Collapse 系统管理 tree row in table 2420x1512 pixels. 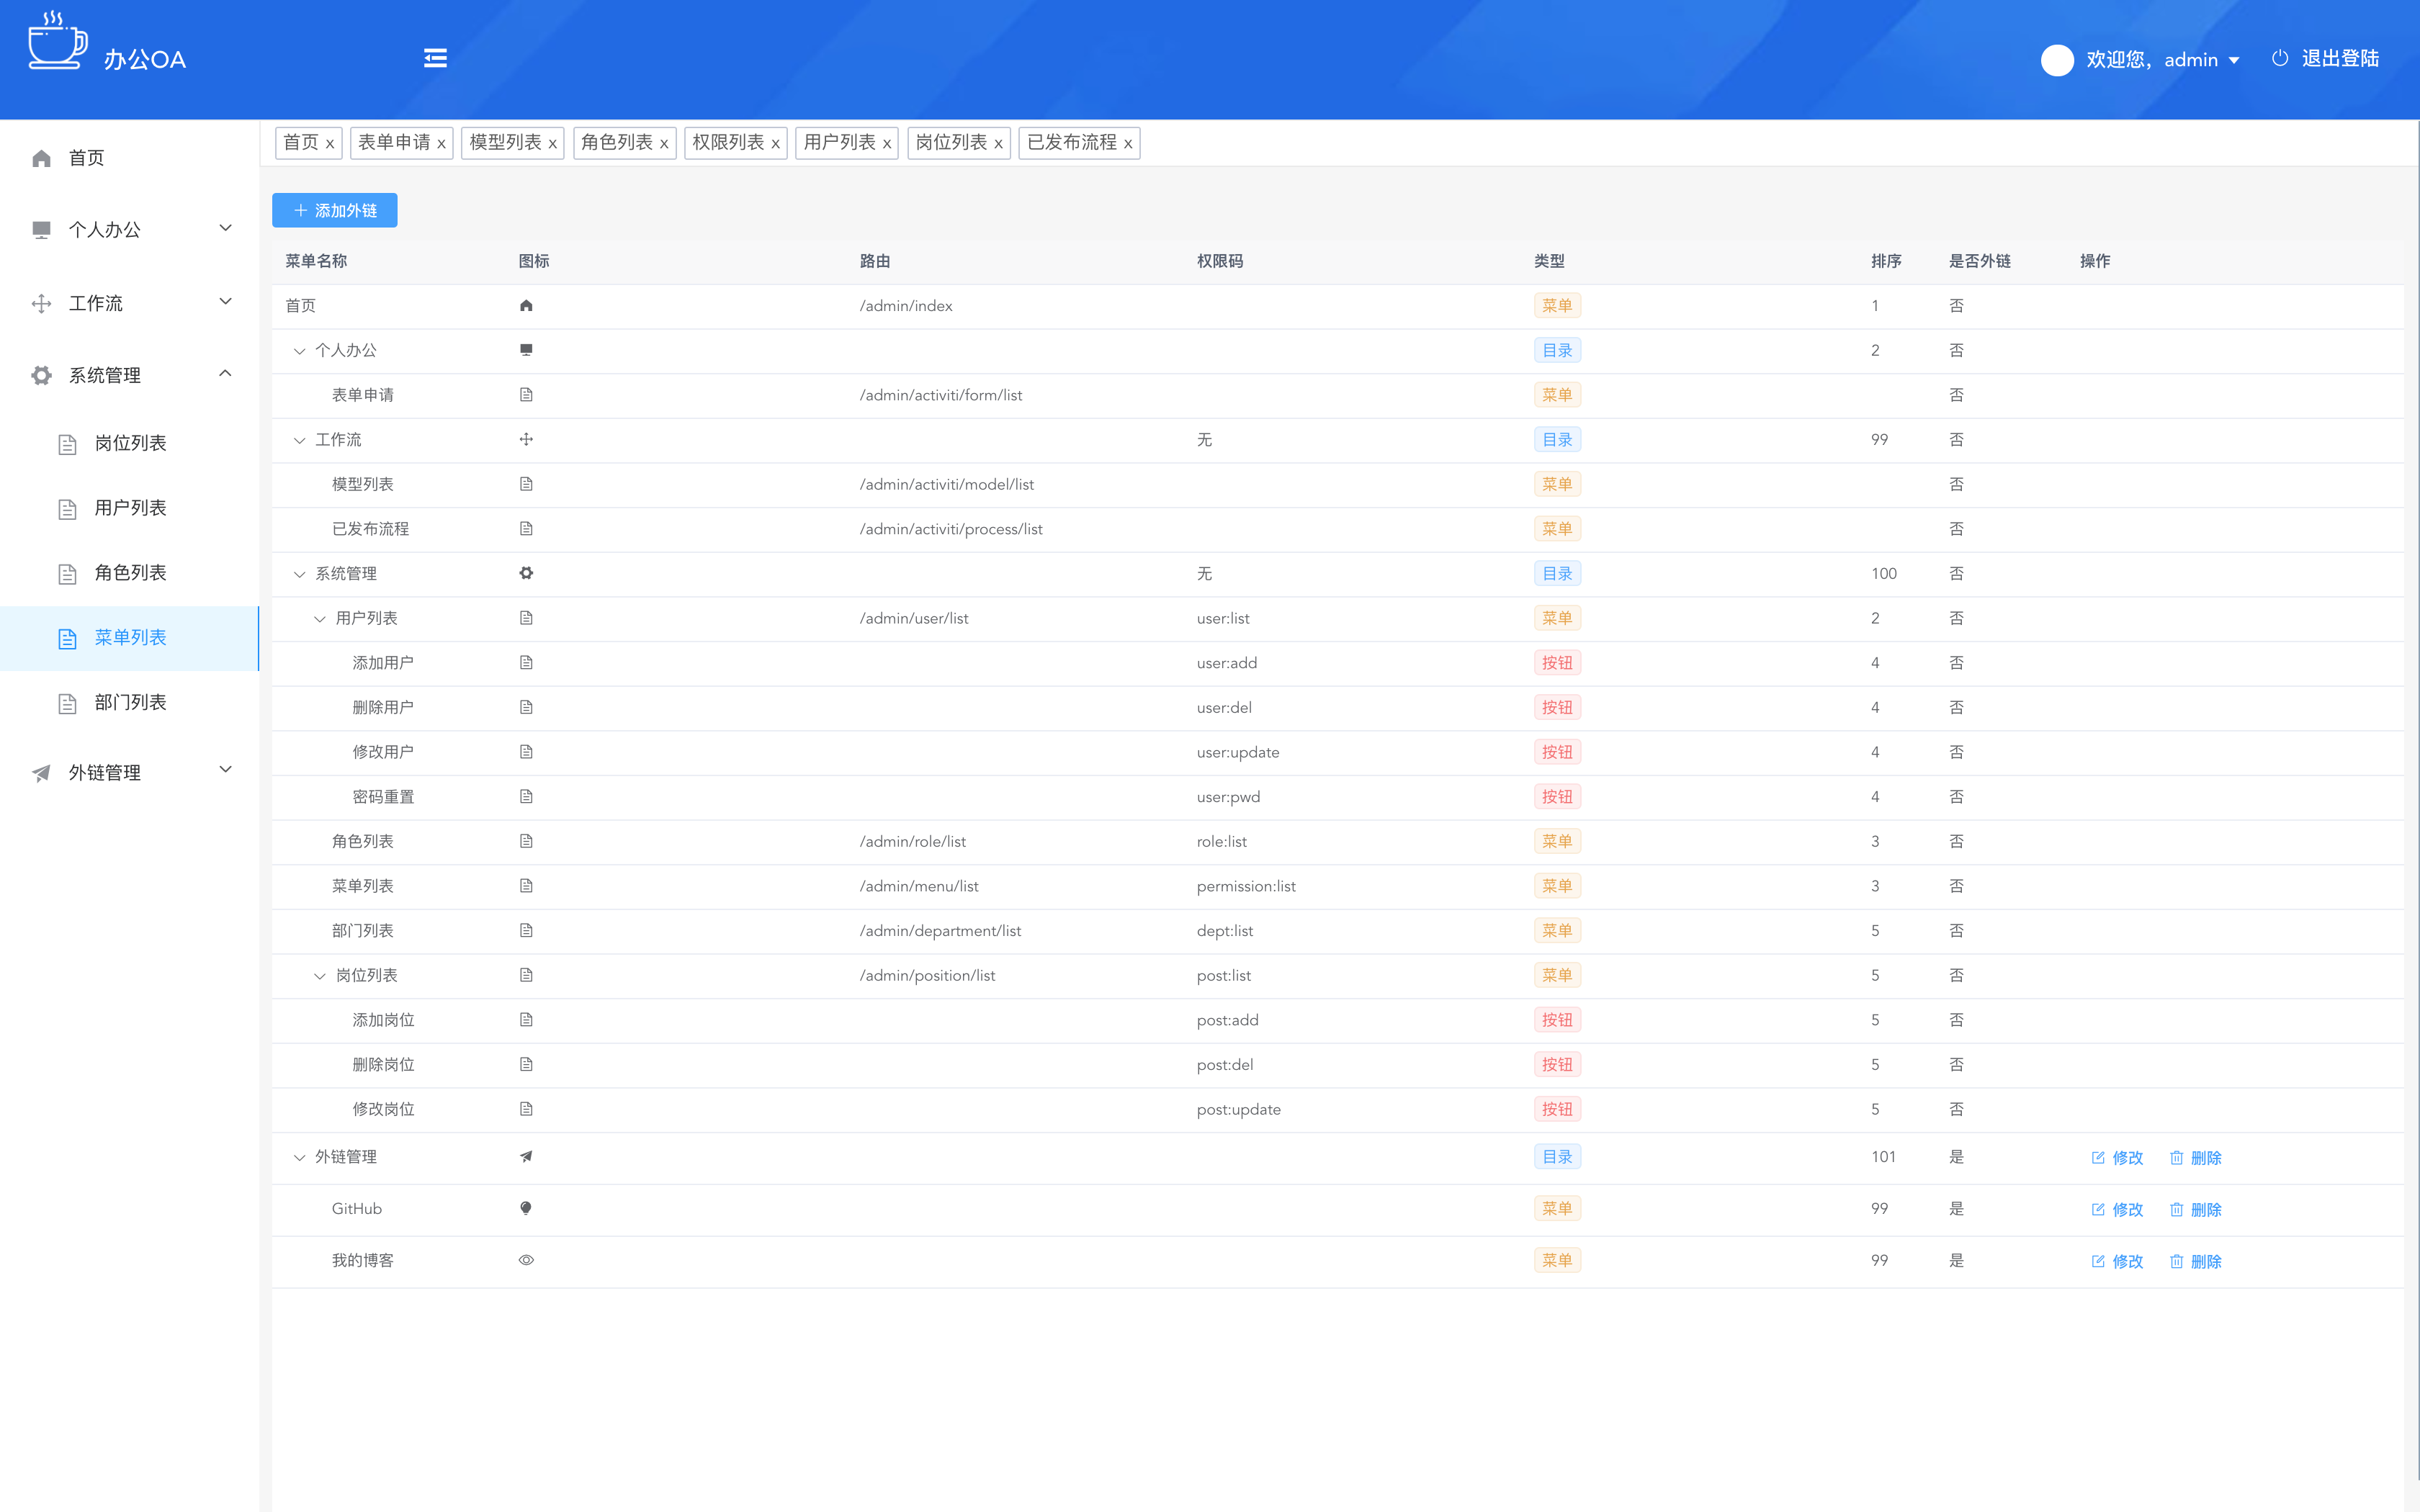[299, 574]
